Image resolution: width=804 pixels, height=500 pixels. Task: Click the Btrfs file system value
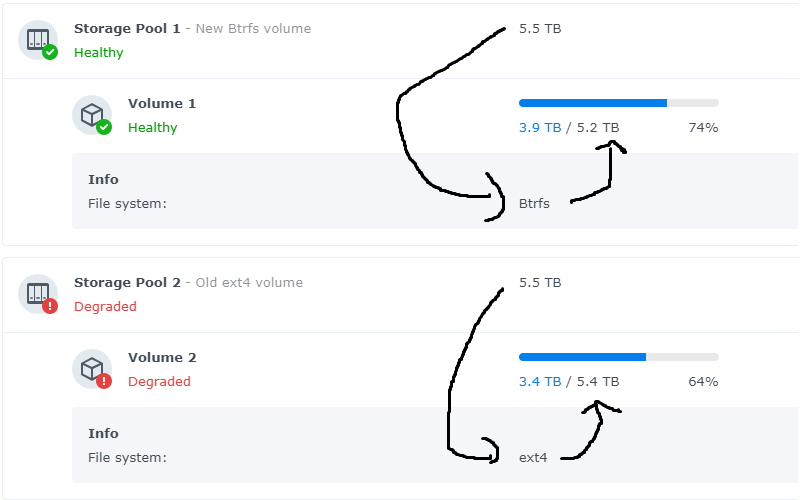534,204
